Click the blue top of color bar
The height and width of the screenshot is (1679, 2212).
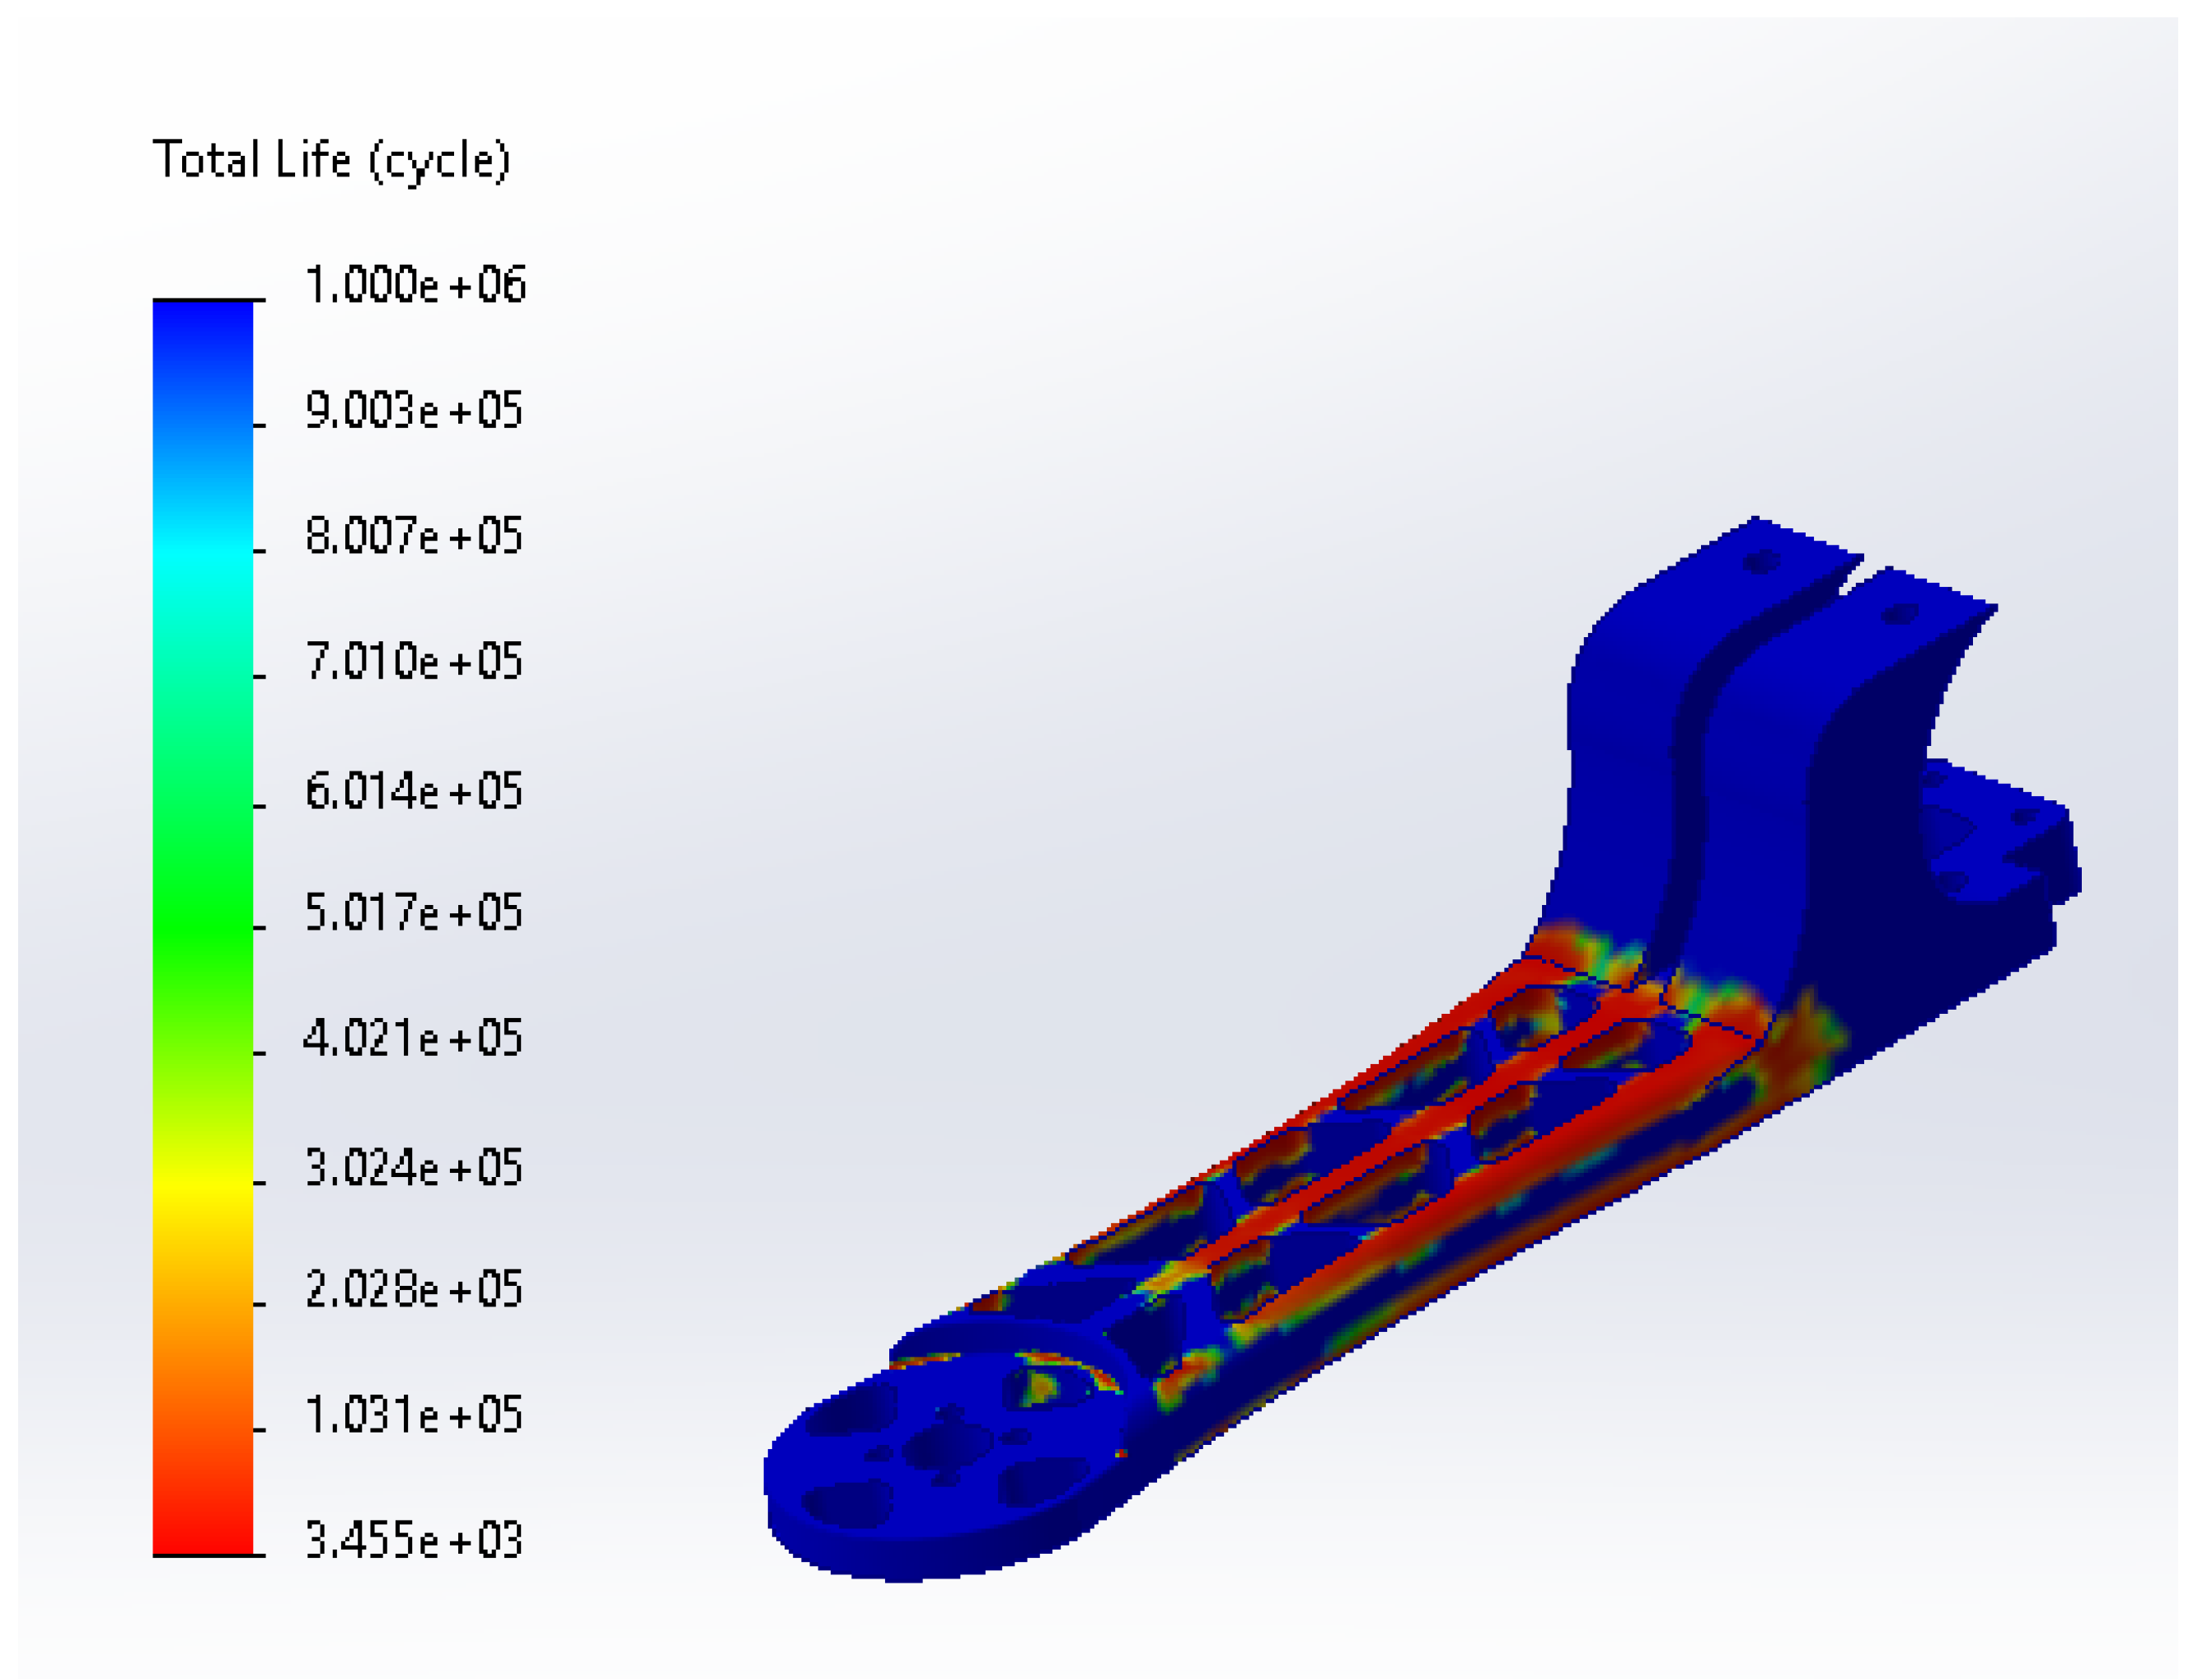203,330
